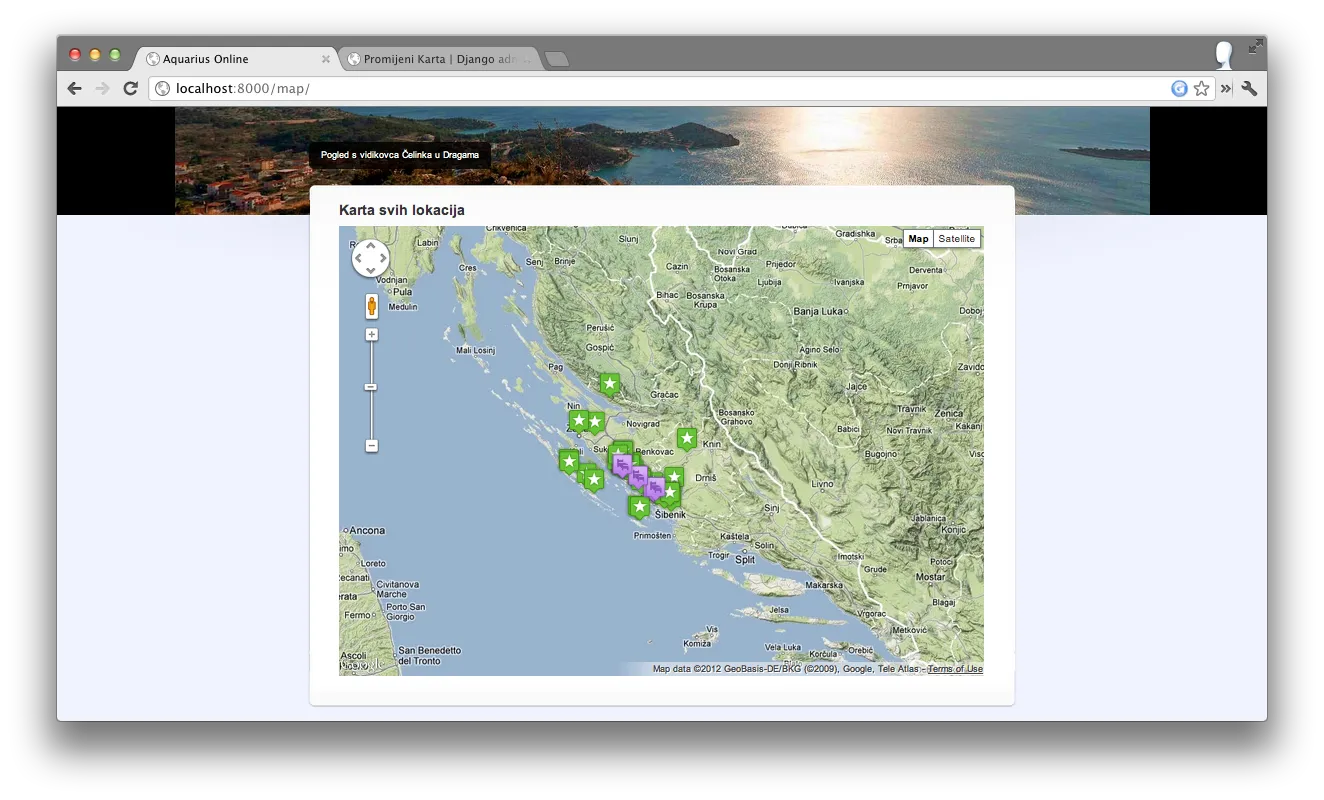Reload the page with the refresh button
Viewport: 1324px width, 800px height.
point(130,89)
